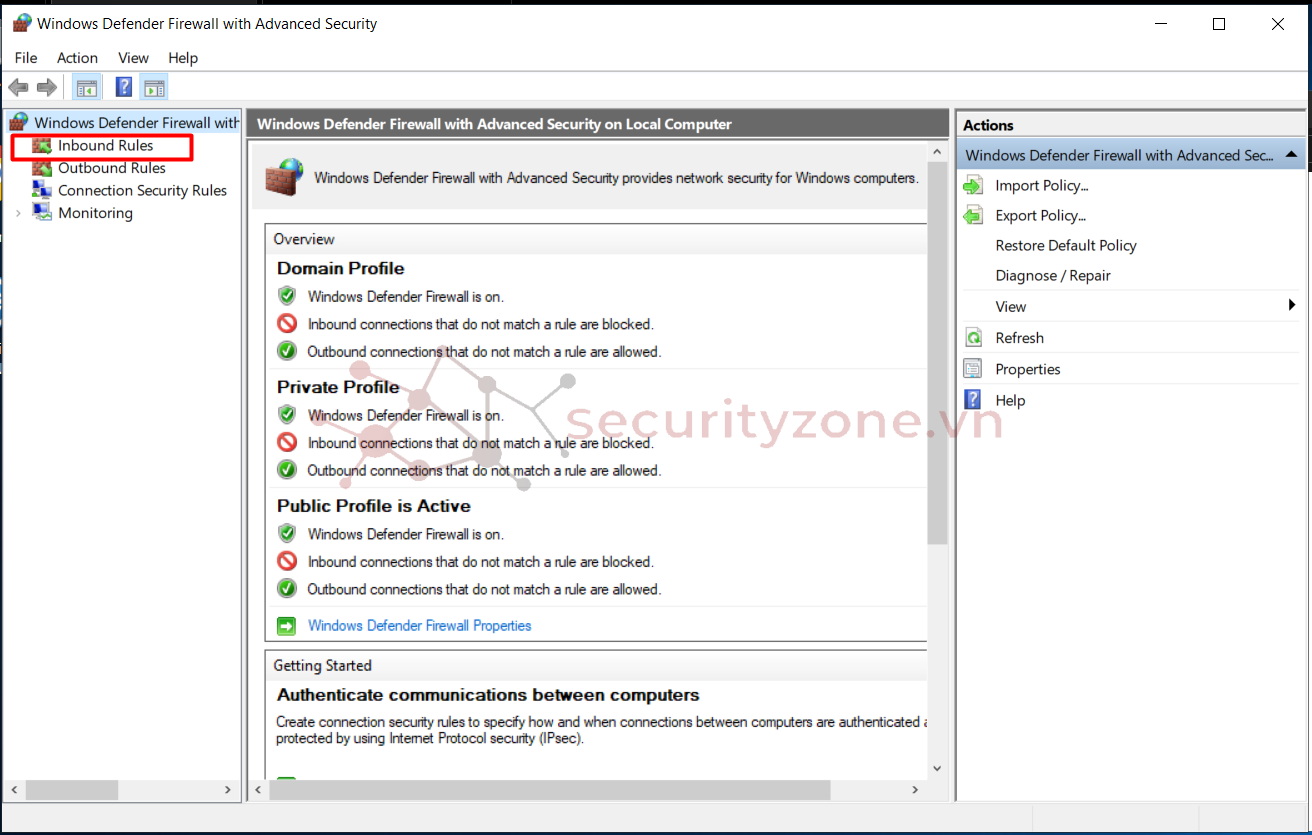Click the Domain Profile heading
Image resolution: width=1312 pixels, height=835 pixels.
pos(341,268)
